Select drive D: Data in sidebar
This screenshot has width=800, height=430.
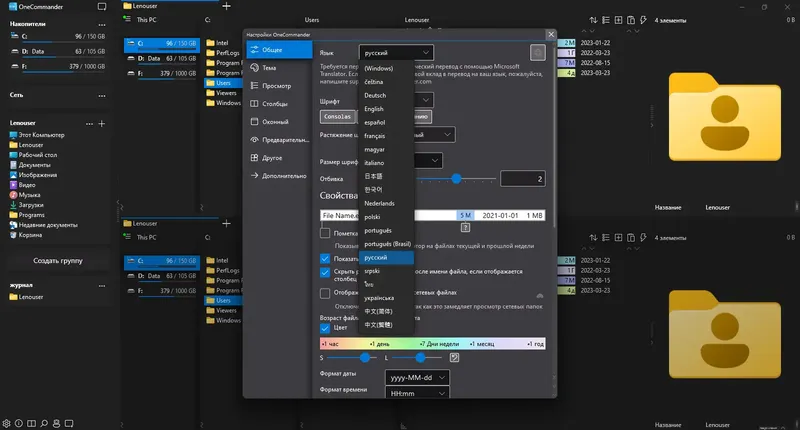coord(58,52)
